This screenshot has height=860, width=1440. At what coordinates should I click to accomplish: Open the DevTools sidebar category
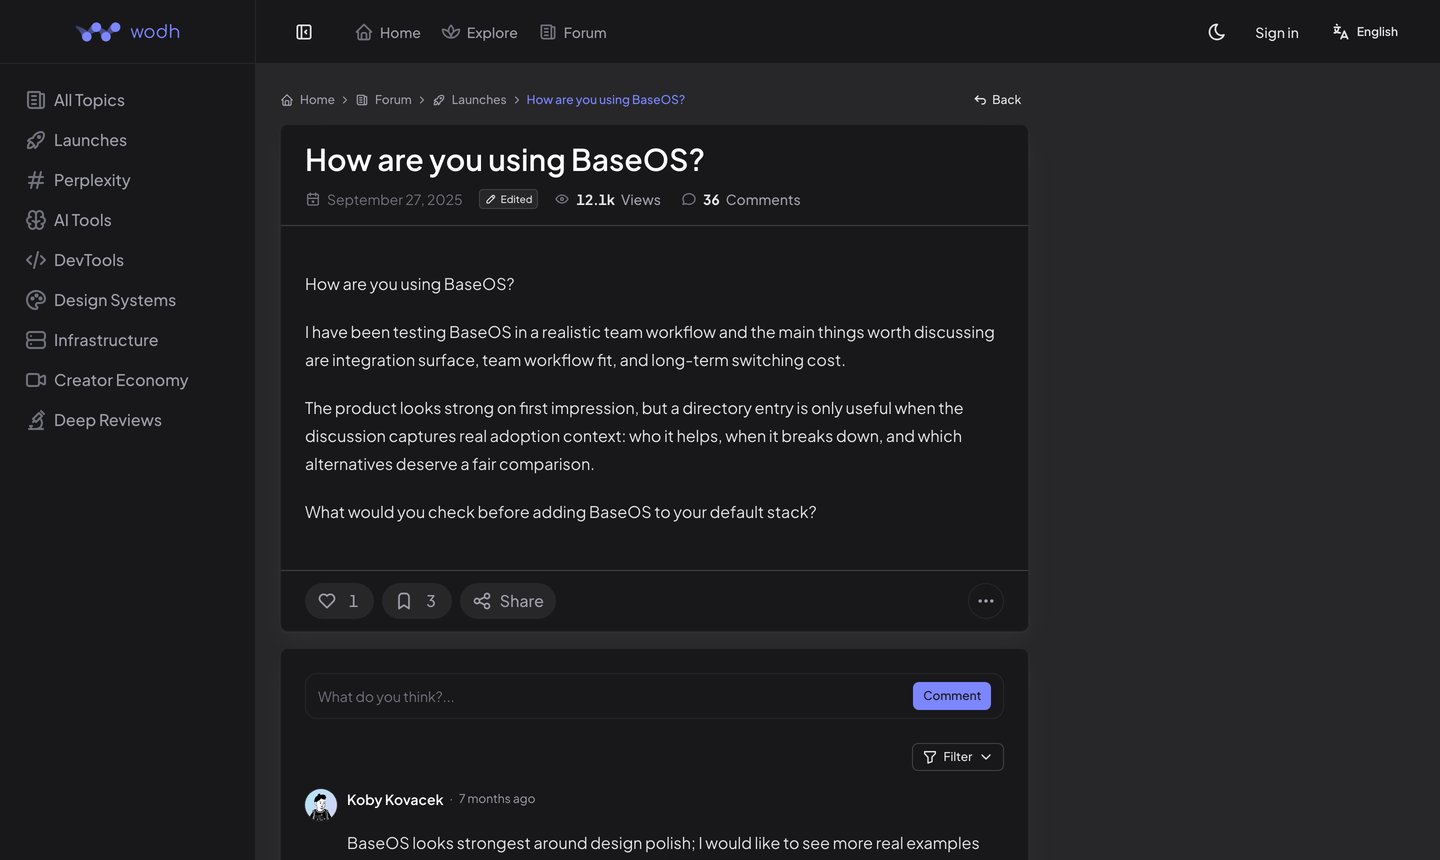tap(75, 260)
